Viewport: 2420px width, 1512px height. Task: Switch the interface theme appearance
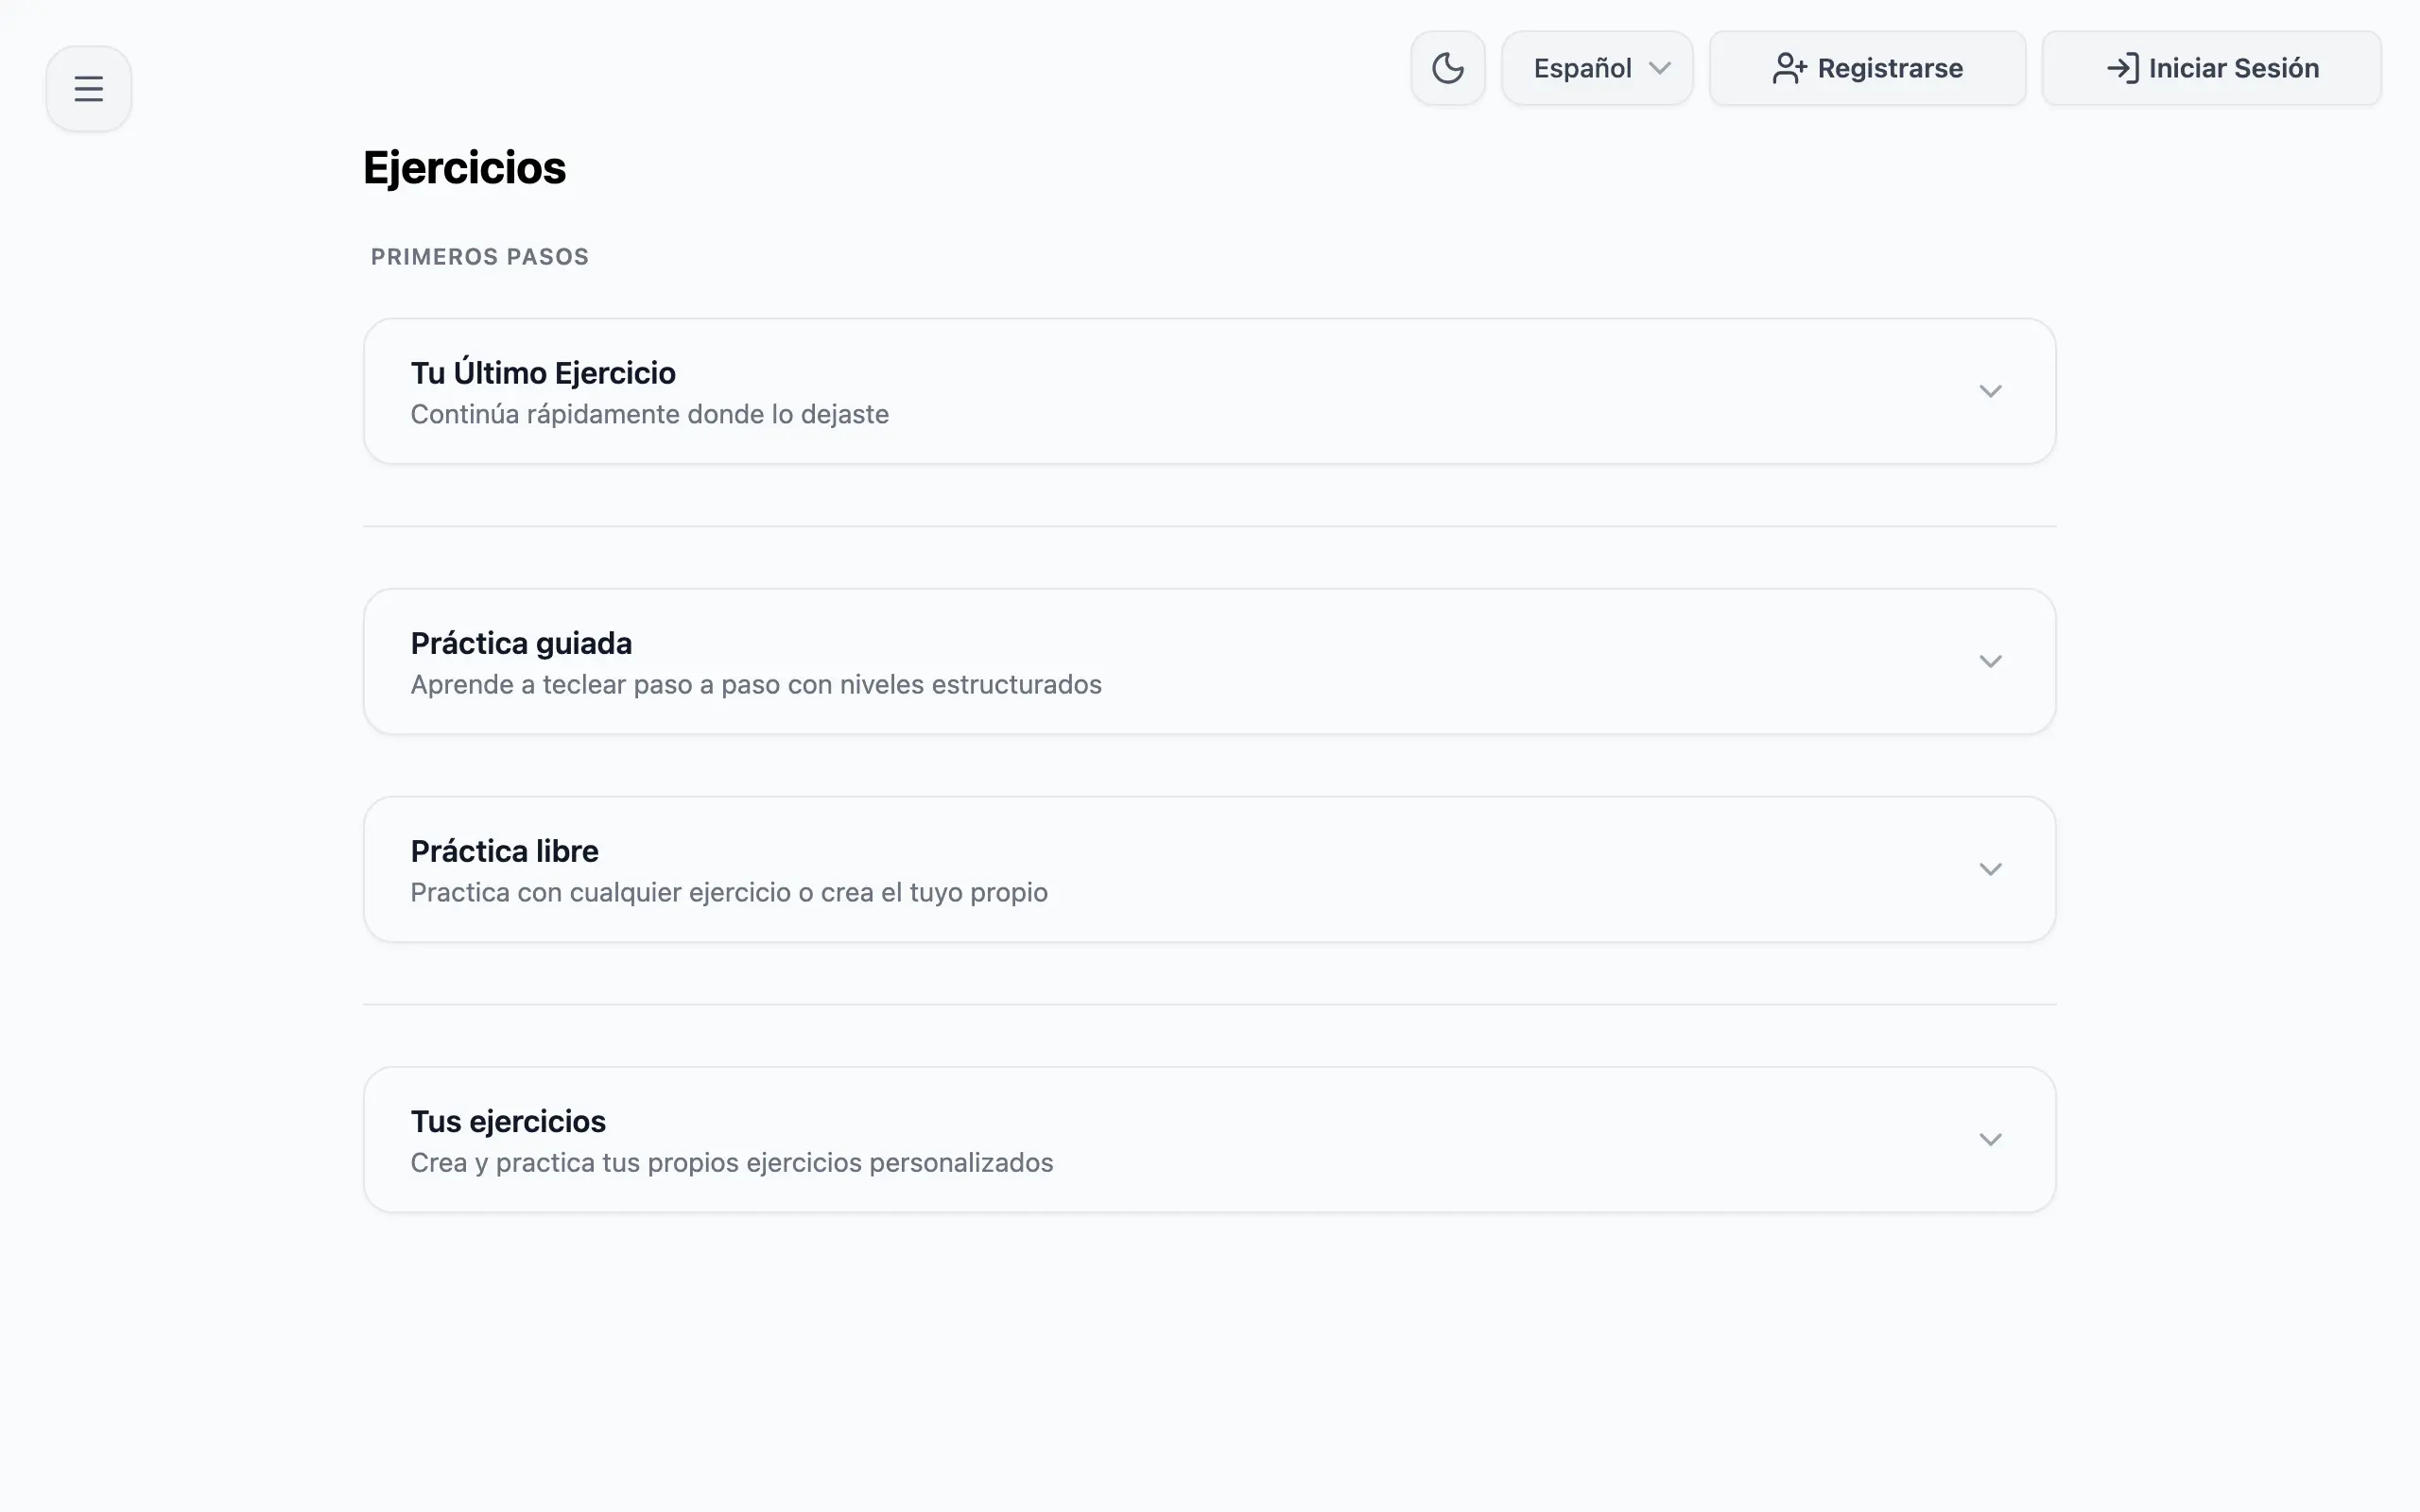coord(1447,67)
